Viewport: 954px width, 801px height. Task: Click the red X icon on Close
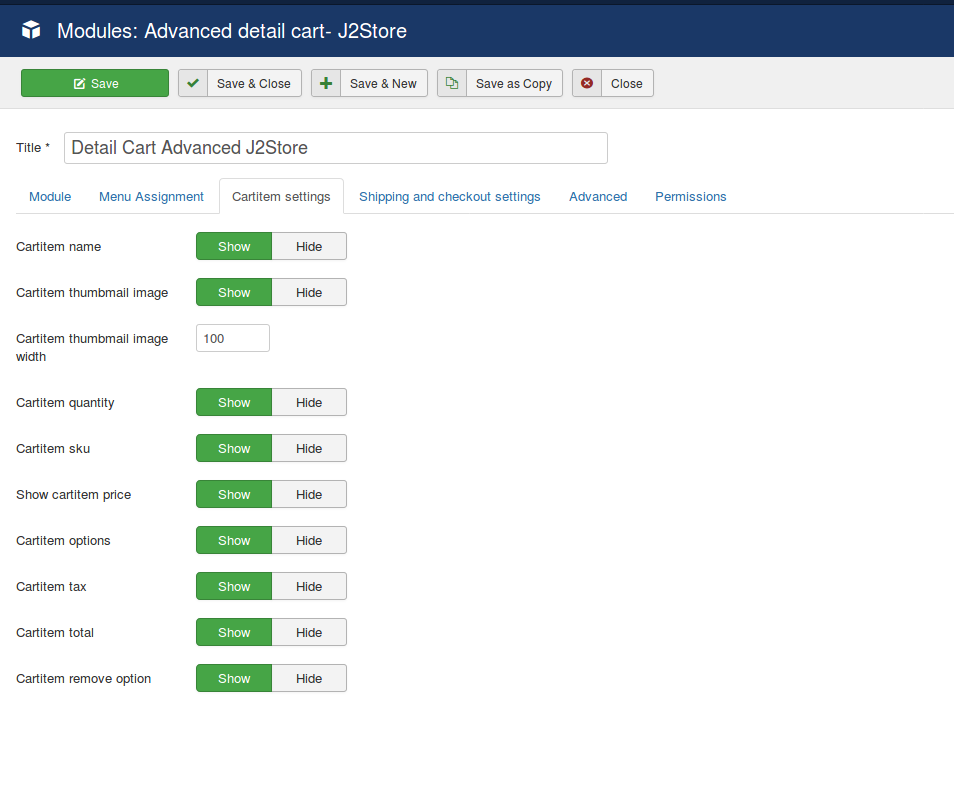[x=587, y=83]
